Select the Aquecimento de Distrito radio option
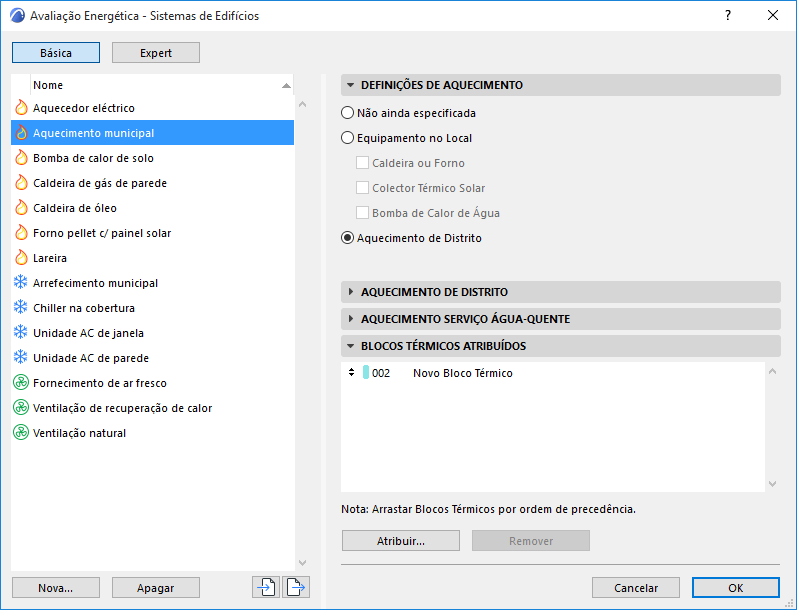The height and width of the screenshot is (610, 797). tap(347, 238)
